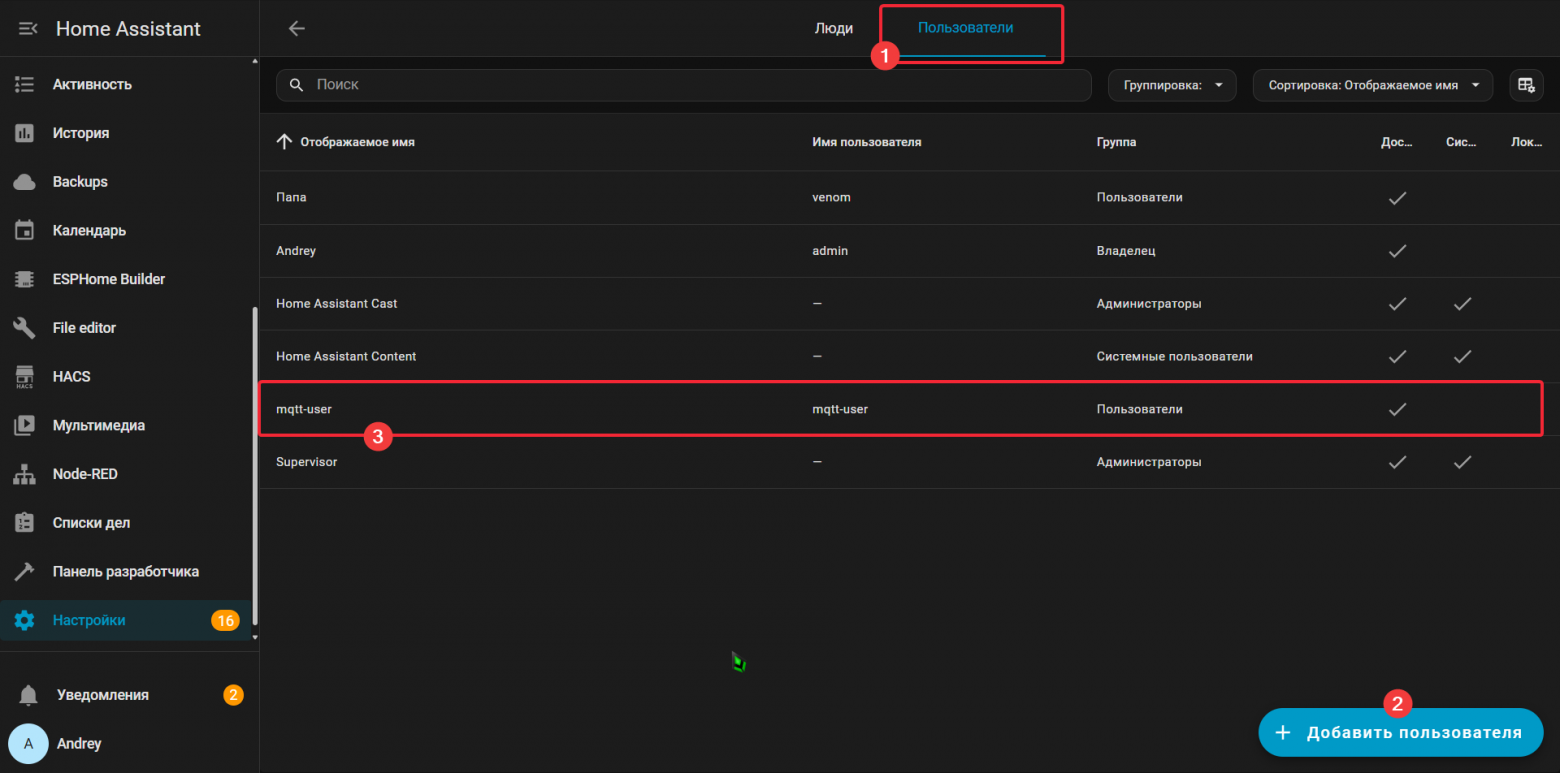Switch to the Пользователи tab
Screen dimensions: 1560x773
click(965, 28)
